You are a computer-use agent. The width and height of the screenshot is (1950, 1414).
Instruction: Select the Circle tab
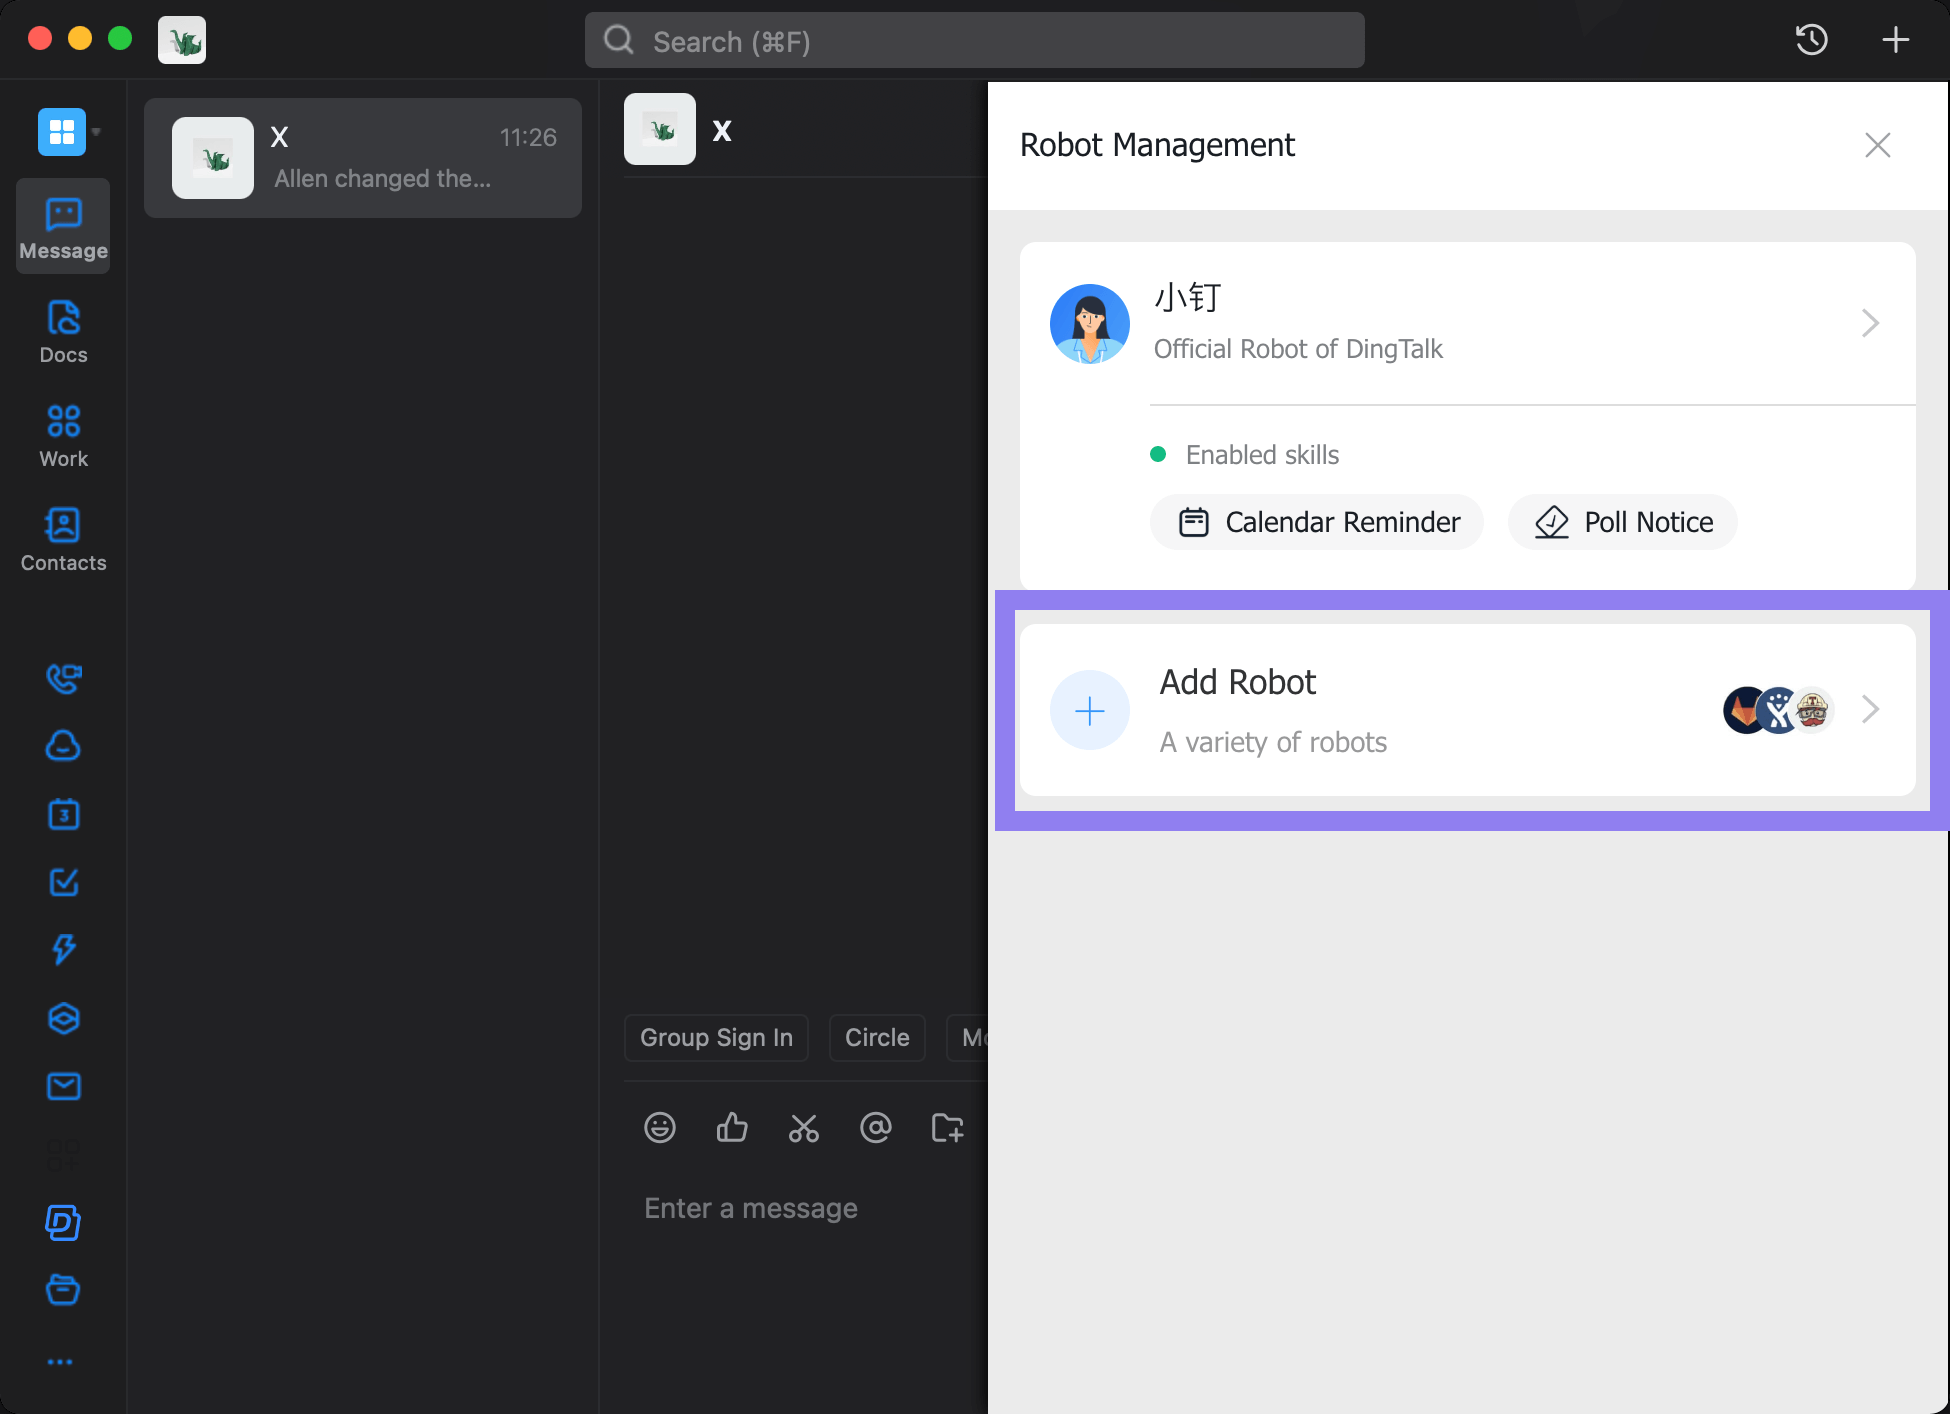point(875,1037)
